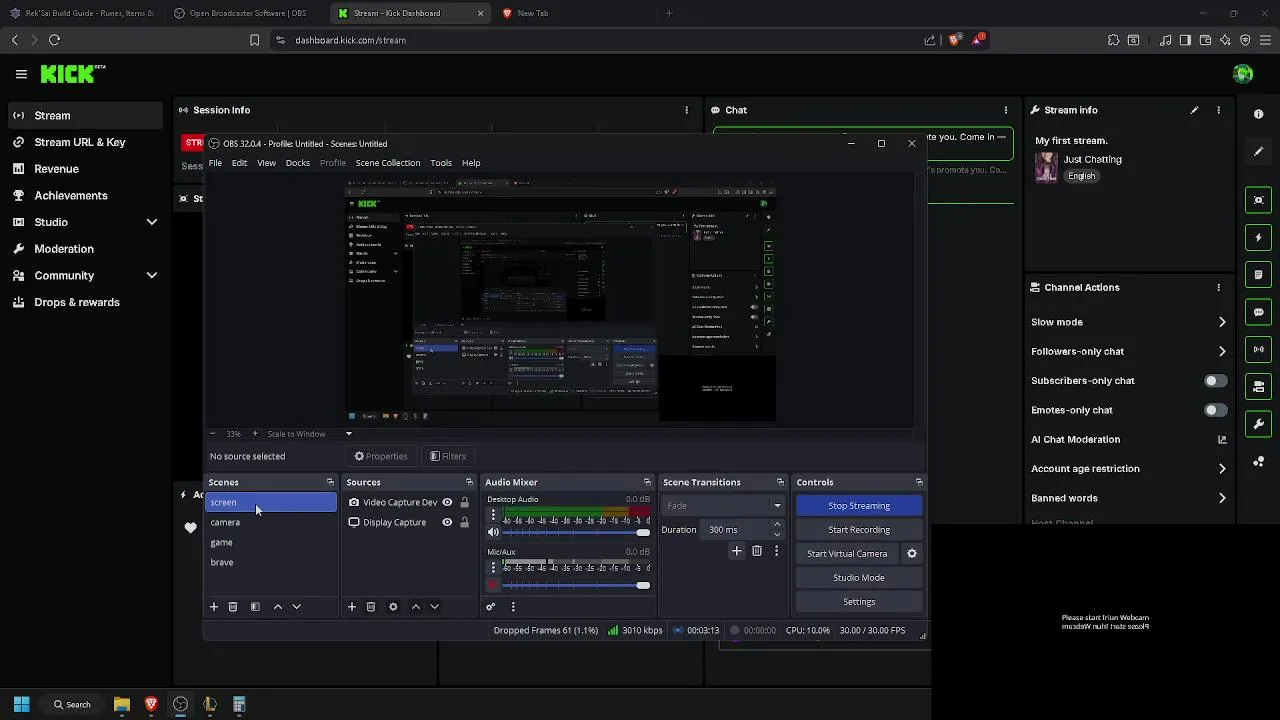
Task: Click Studio Mode button
Action: [x=859, y=578]
